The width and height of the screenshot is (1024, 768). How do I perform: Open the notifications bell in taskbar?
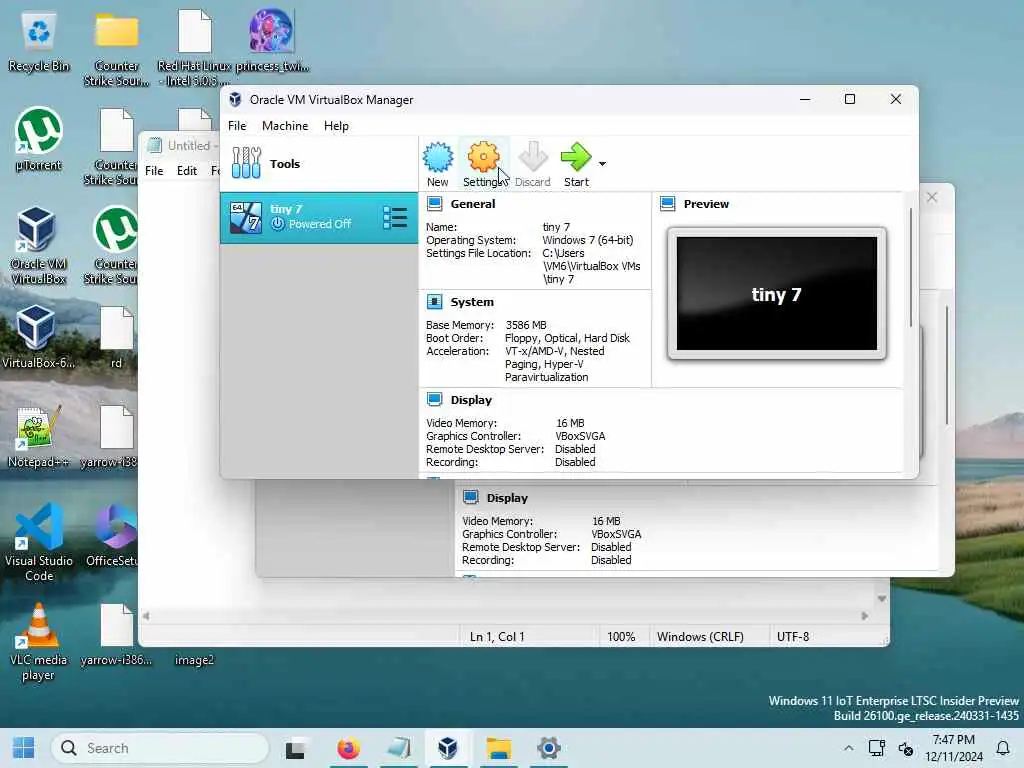(1003, 748)
